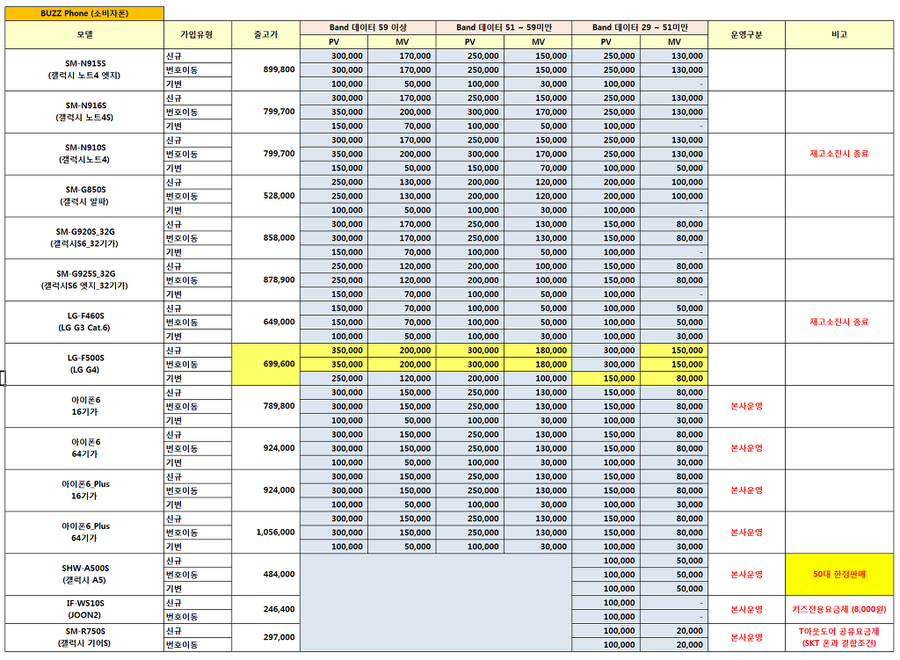Click the "출고가" column header
The image size is (900, 660).
click(266, 34)
